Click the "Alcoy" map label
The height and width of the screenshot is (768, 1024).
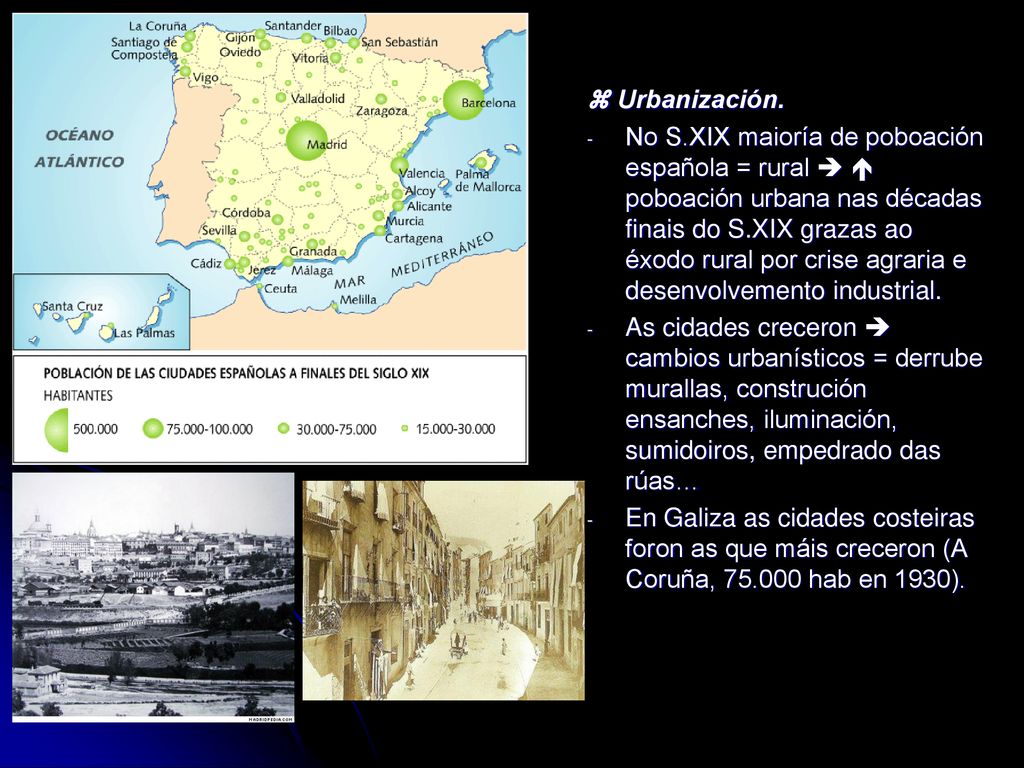coord(420,191)
